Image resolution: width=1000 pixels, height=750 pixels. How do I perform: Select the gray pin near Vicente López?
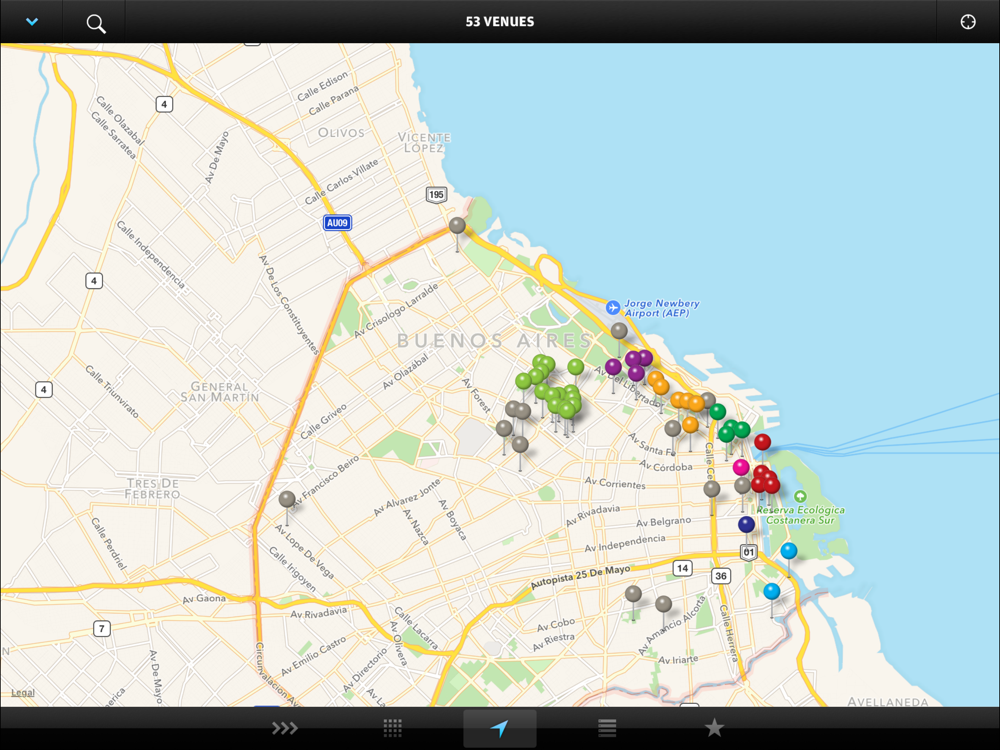point(457,225)
